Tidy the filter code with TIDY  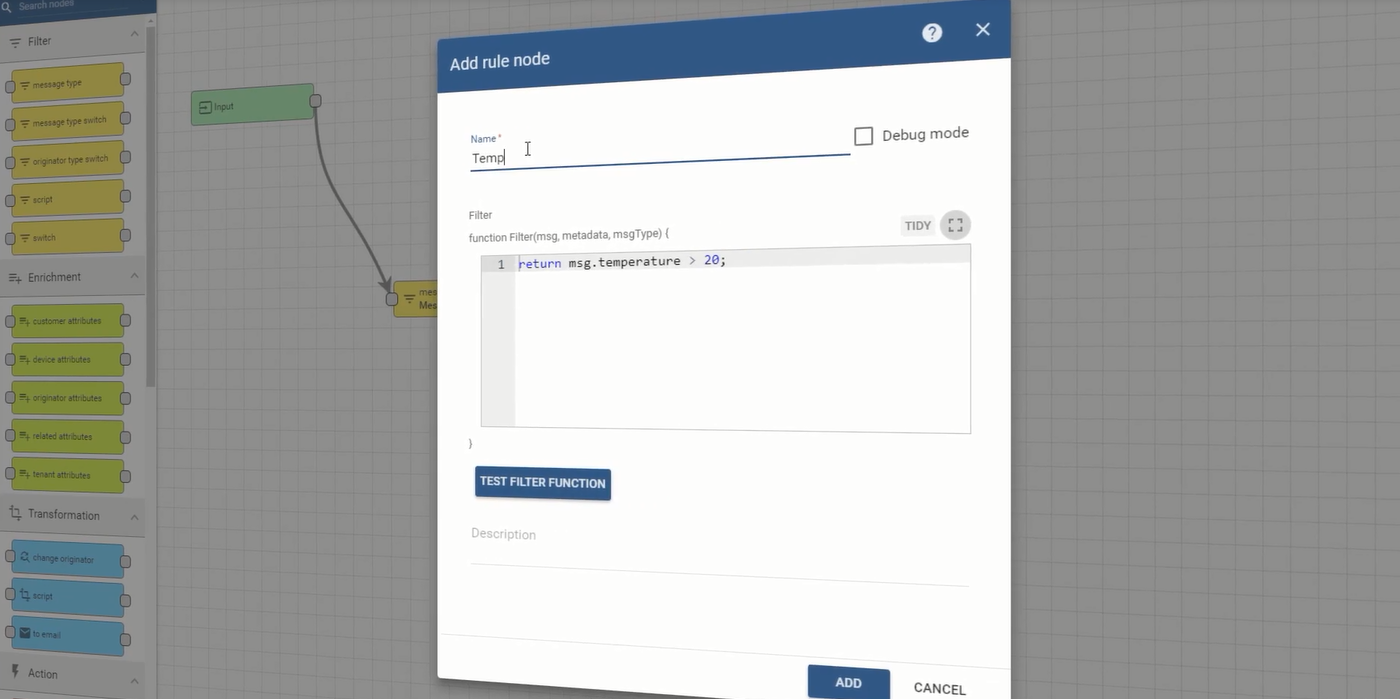click(918, 226)
